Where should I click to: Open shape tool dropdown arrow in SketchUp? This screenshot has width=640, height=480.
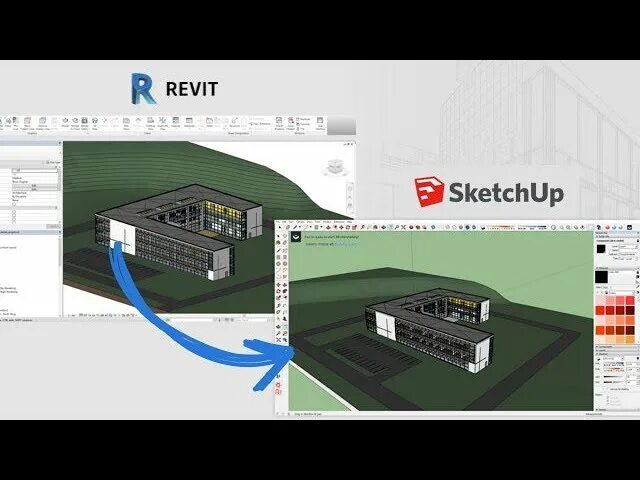[321, 227]
